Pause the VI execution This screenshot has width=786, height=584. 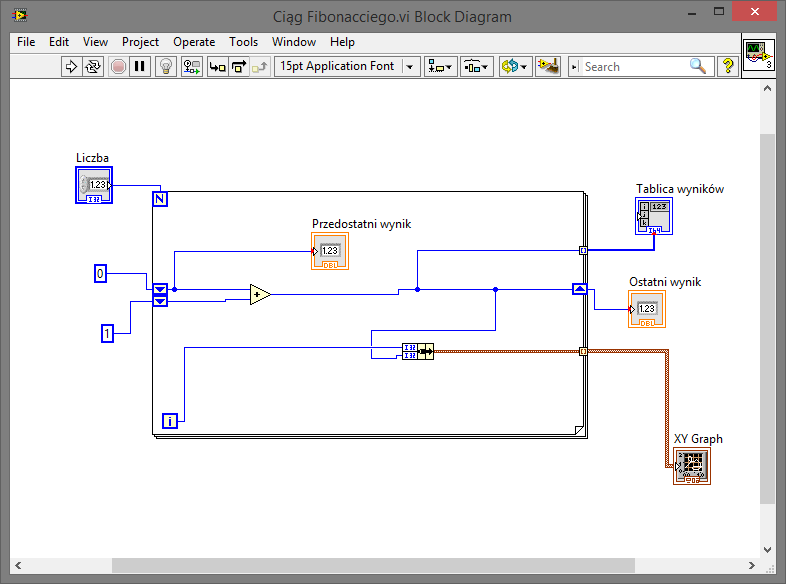pyautogui.click(x=140, y=67)
